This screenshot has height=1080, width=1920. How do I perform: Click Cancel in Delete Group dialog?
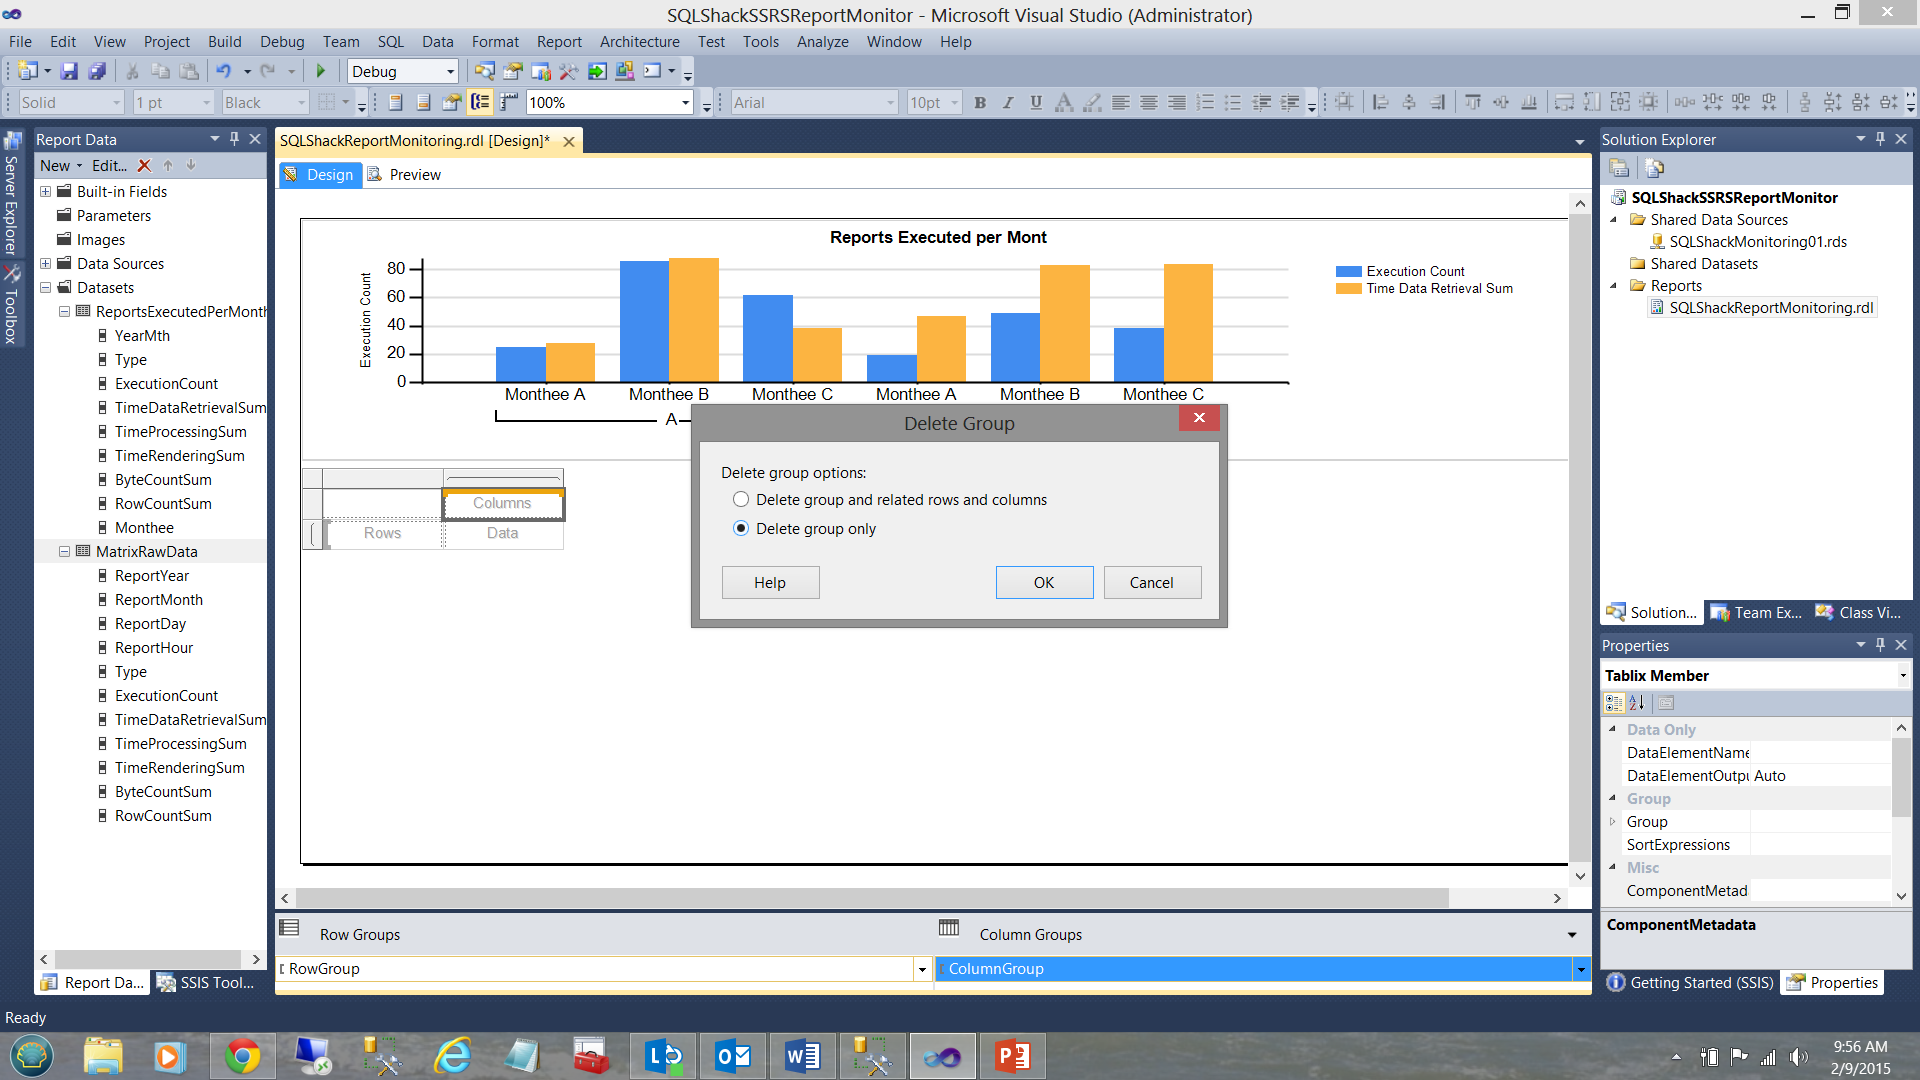coord(1151,582)
